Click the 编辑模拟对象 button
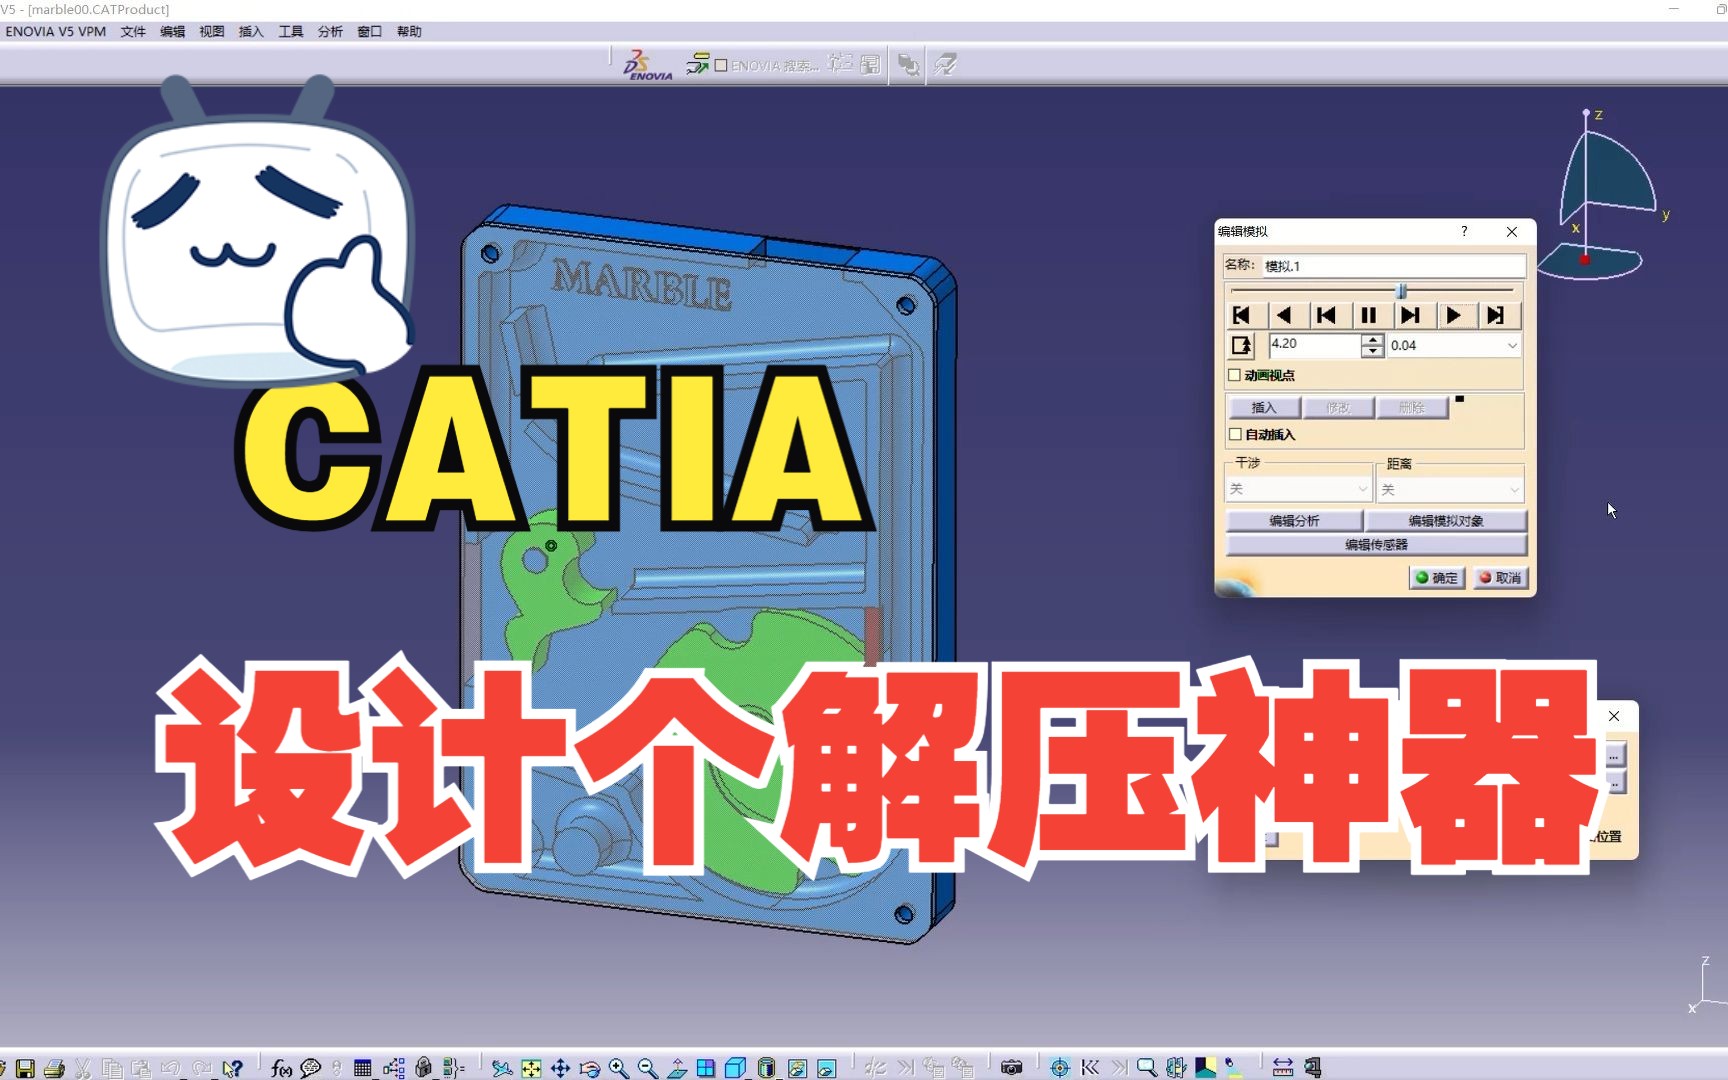This screenshot has width=1728, height=1080. pyautogui.click(x=1446, y=521)
